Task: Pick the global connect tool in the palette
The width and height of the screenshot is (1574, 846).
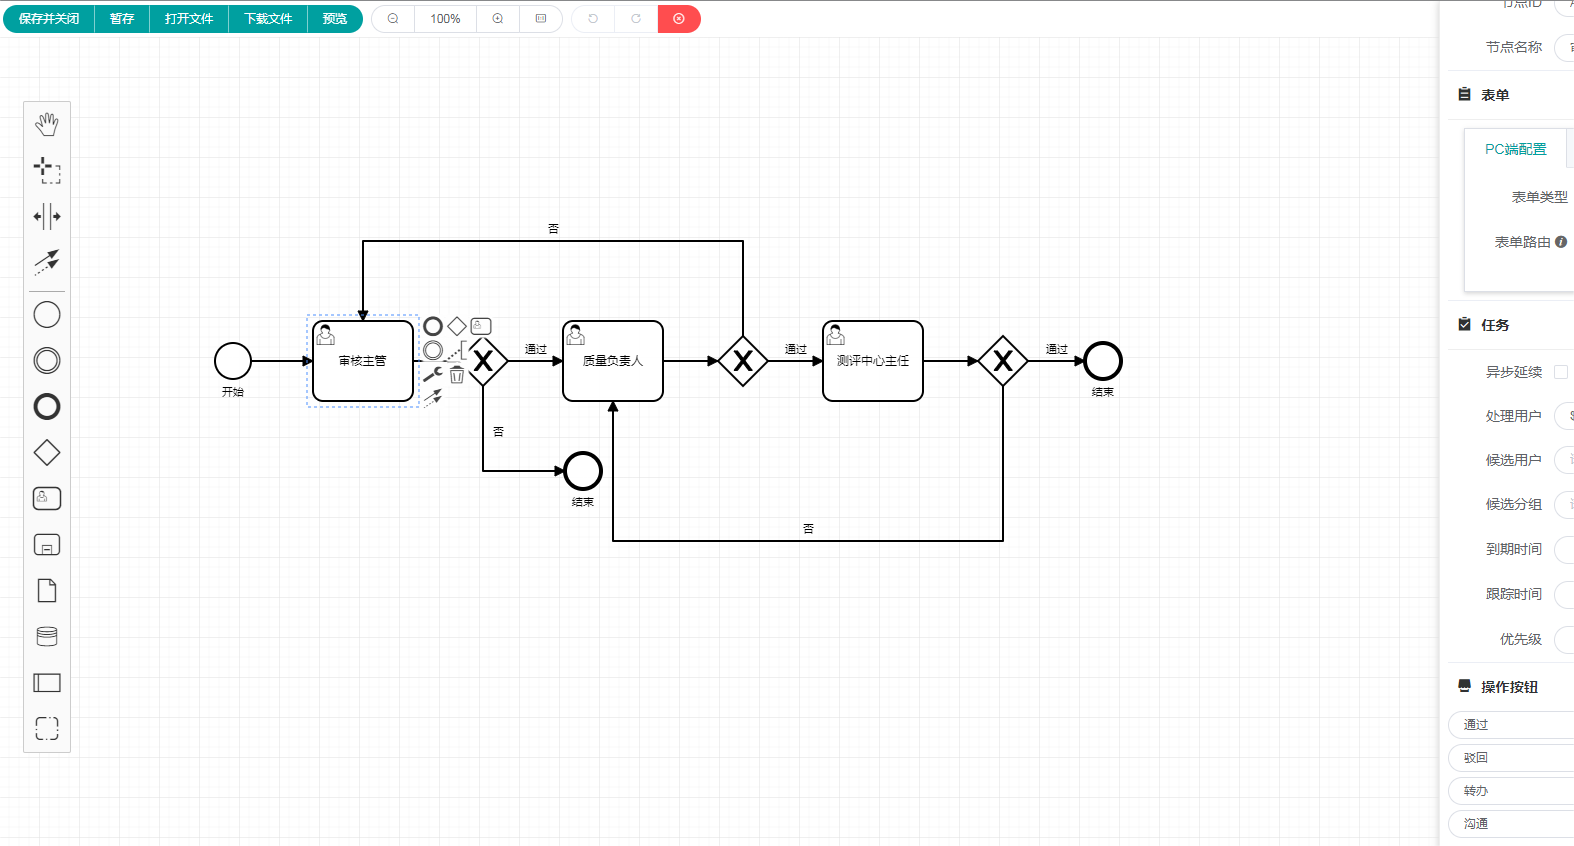Action: click(47, 262)
